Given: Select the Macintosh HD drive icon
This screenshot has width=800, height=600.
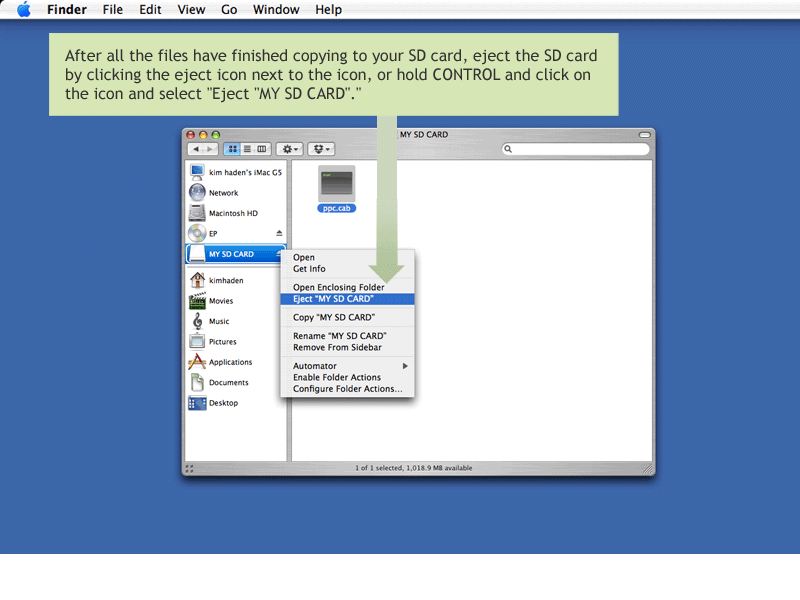Looking at the screenshot, I should tap(197, 213).
